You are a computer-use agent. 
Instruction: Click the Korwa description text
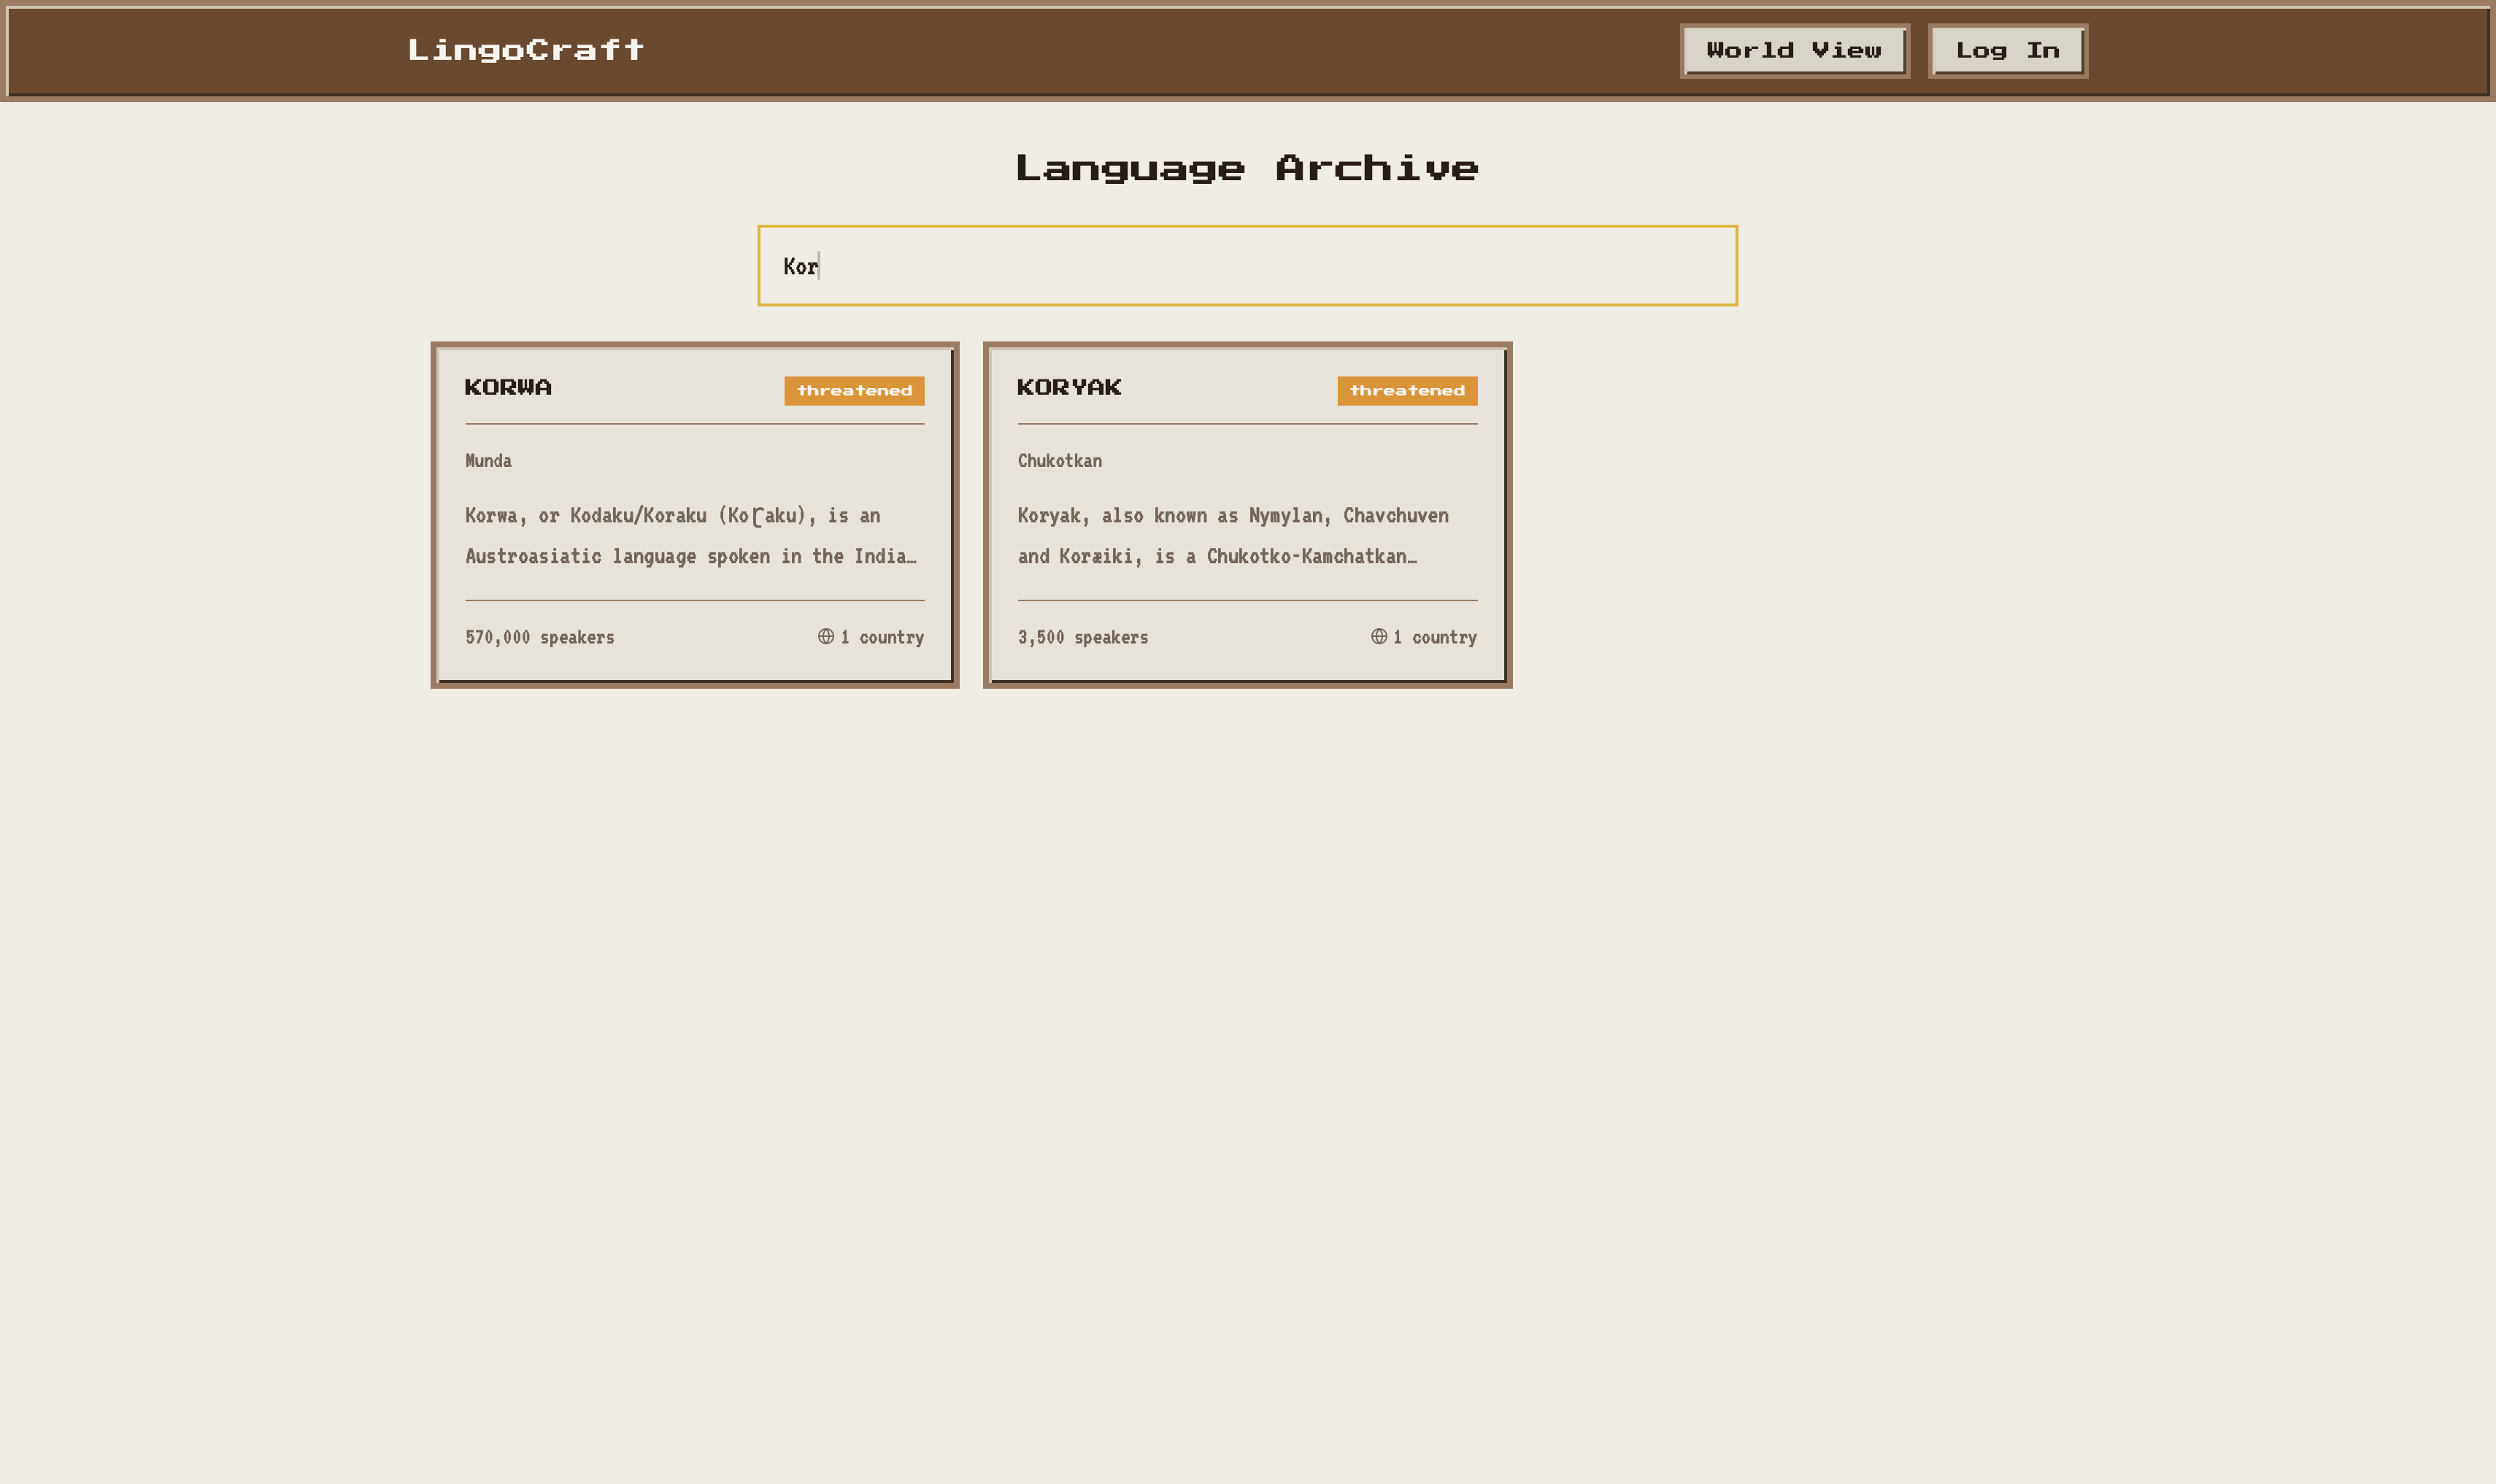[x=690, y=536]
